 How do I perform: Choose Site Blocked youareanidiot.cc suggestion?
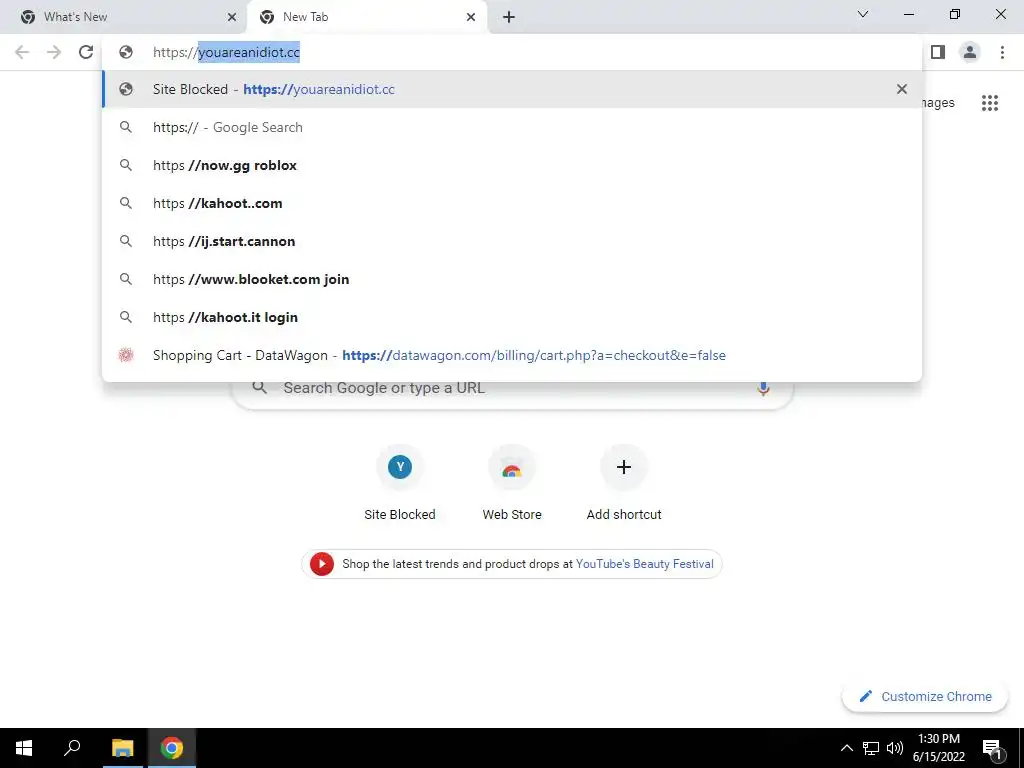tap(512, 89)
